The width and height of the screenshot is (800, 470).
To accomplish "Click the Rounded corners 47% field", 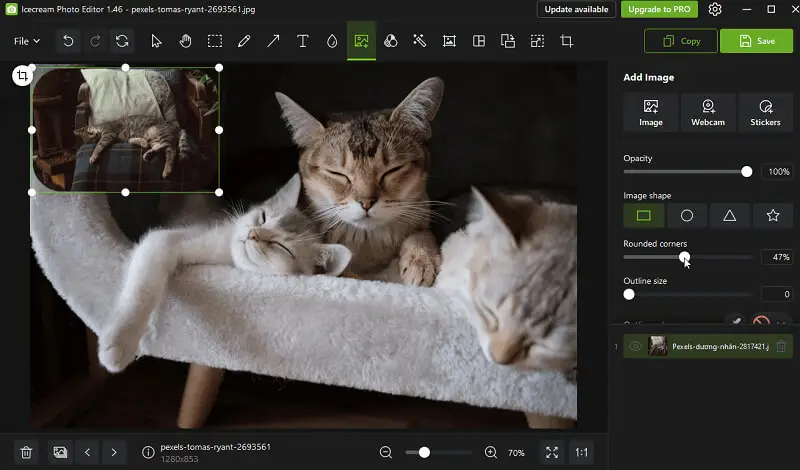I will point(777,257).
